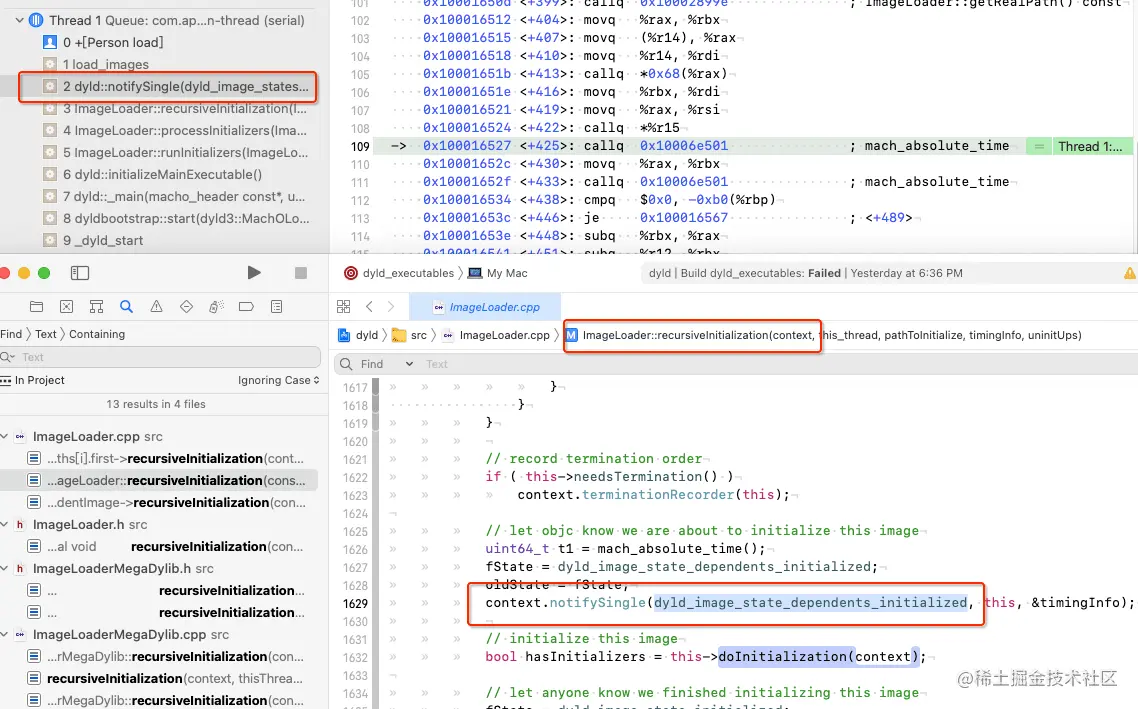
Task: Click the notifySingle call on line 1629
Action: [597, 602]
